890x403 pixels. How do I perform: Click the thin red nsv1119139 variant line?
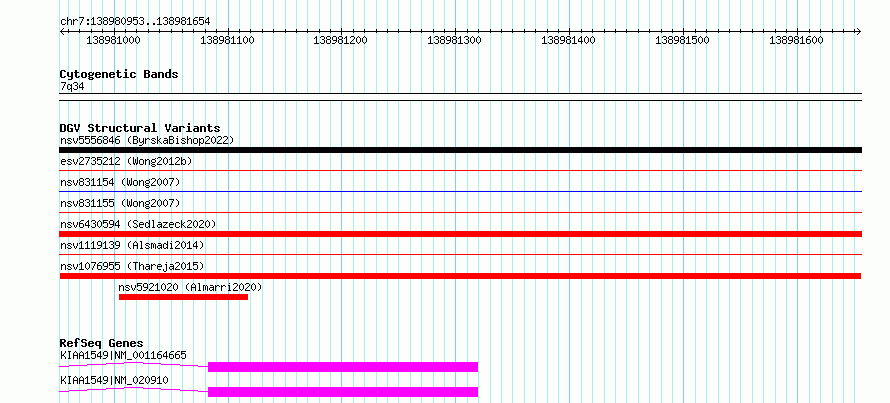[x=460, y=254]
